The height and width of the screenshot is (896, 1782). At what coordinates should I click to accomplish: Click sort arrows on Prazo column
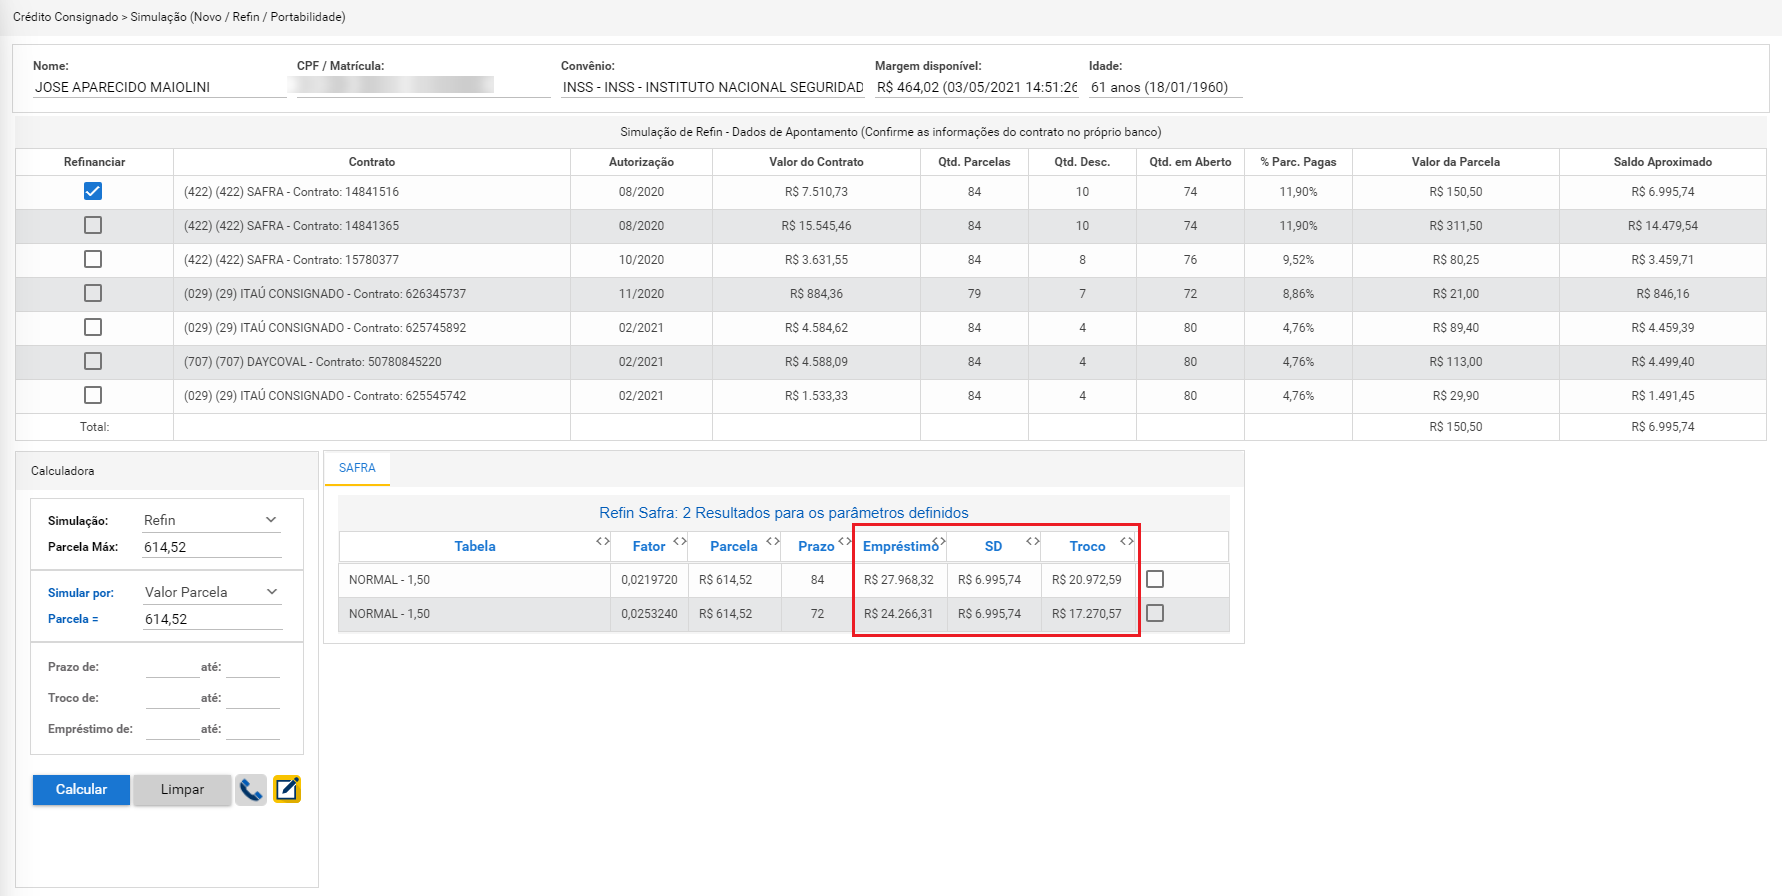845,541
